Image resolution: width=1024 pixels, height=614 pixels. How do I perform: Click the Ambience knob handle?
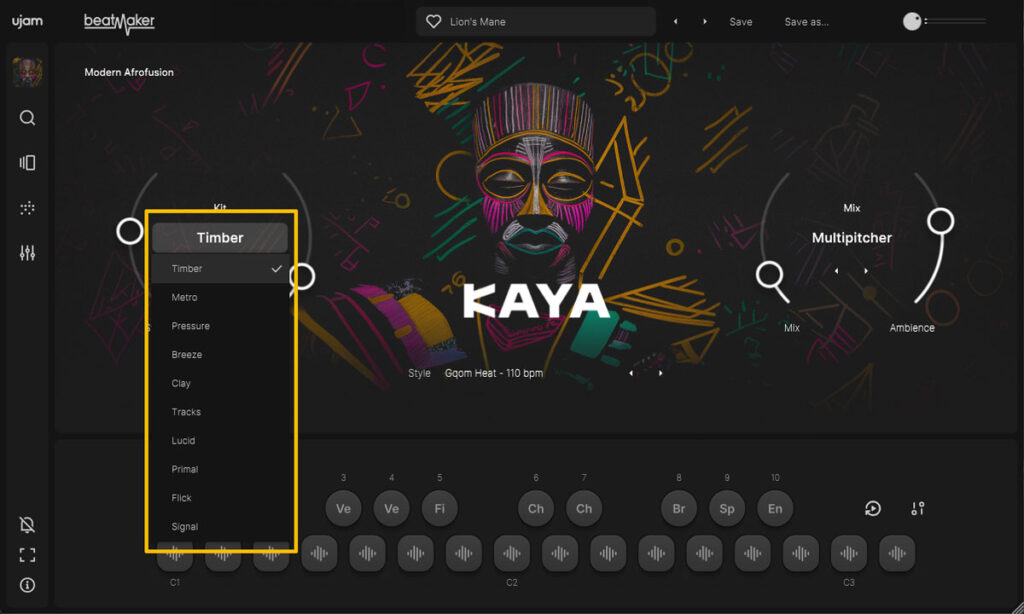pyautogui.click(x=940, y=221)
